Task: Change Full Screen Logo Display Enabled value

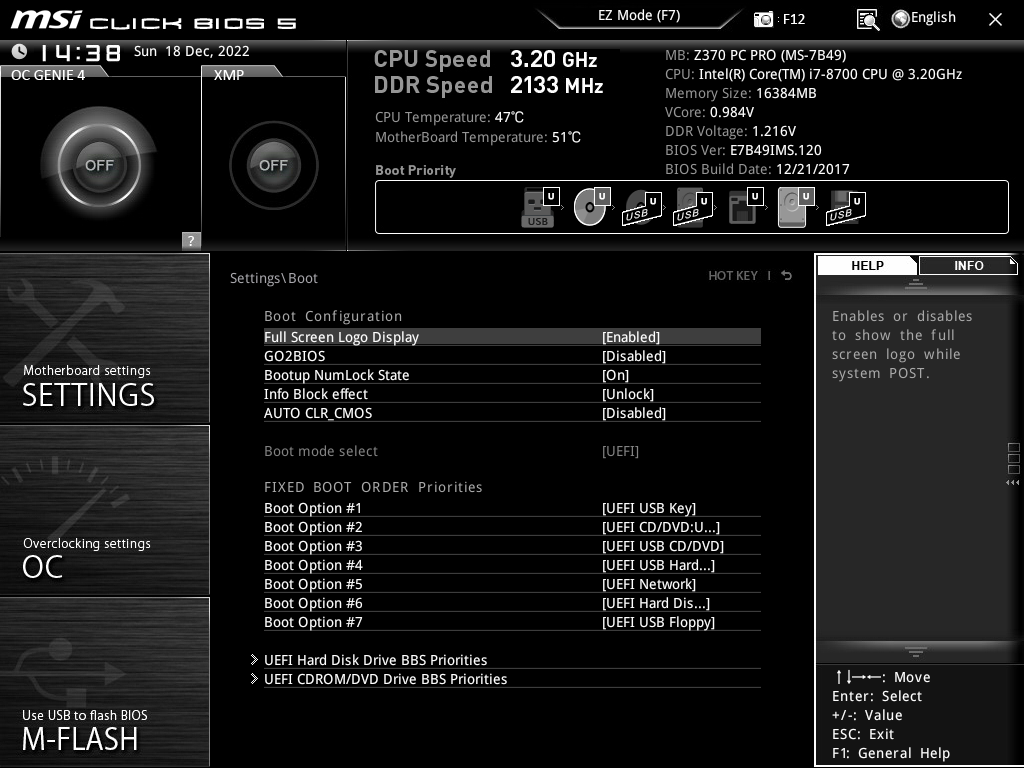Action: [631, 337]
